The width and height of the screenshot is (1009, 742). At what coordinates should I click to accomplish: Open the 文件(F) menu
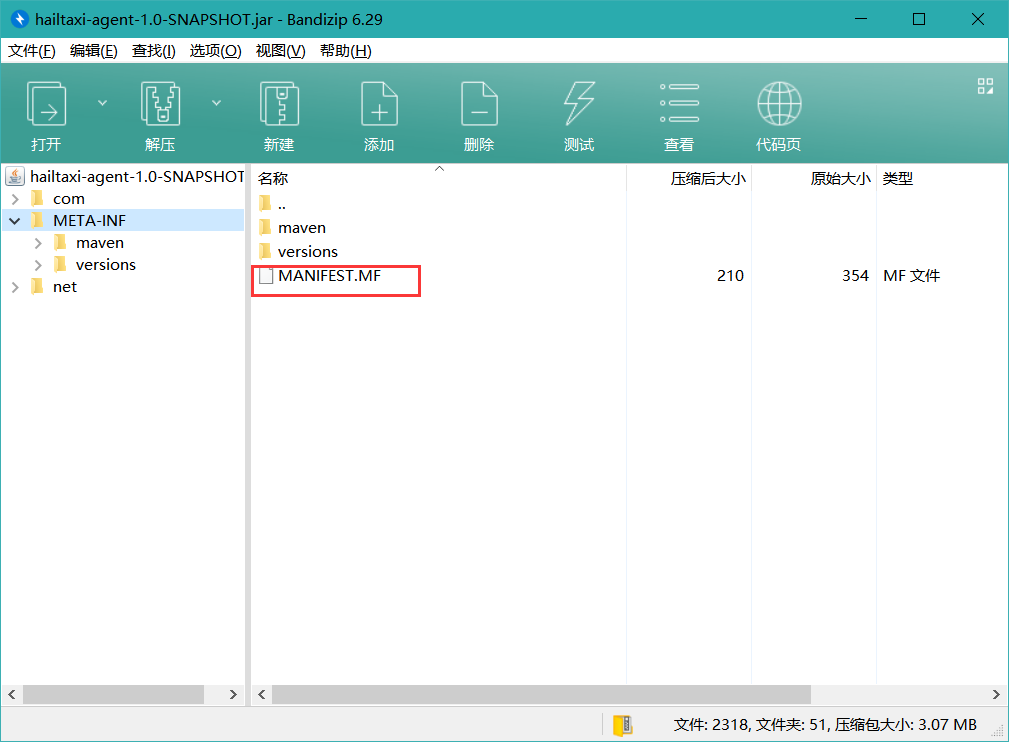tap(32, 51)
